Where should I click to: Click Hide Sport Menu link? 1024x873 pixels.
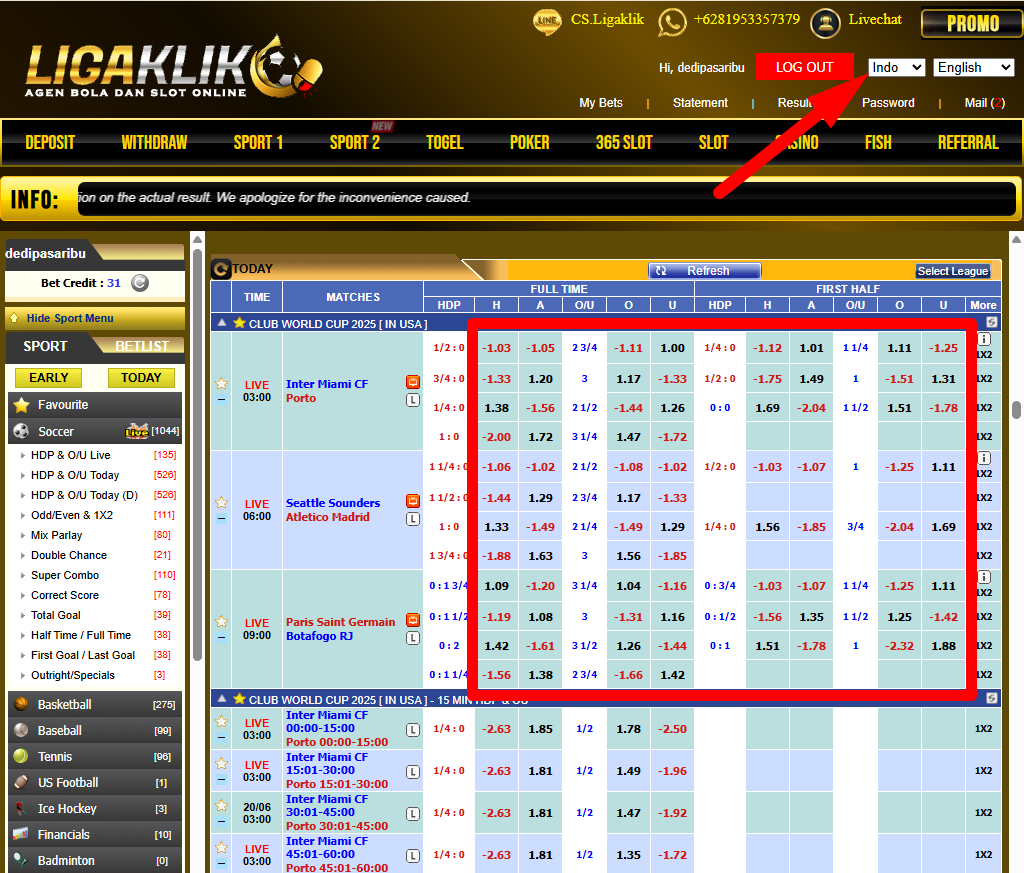[x=70, y=318]
